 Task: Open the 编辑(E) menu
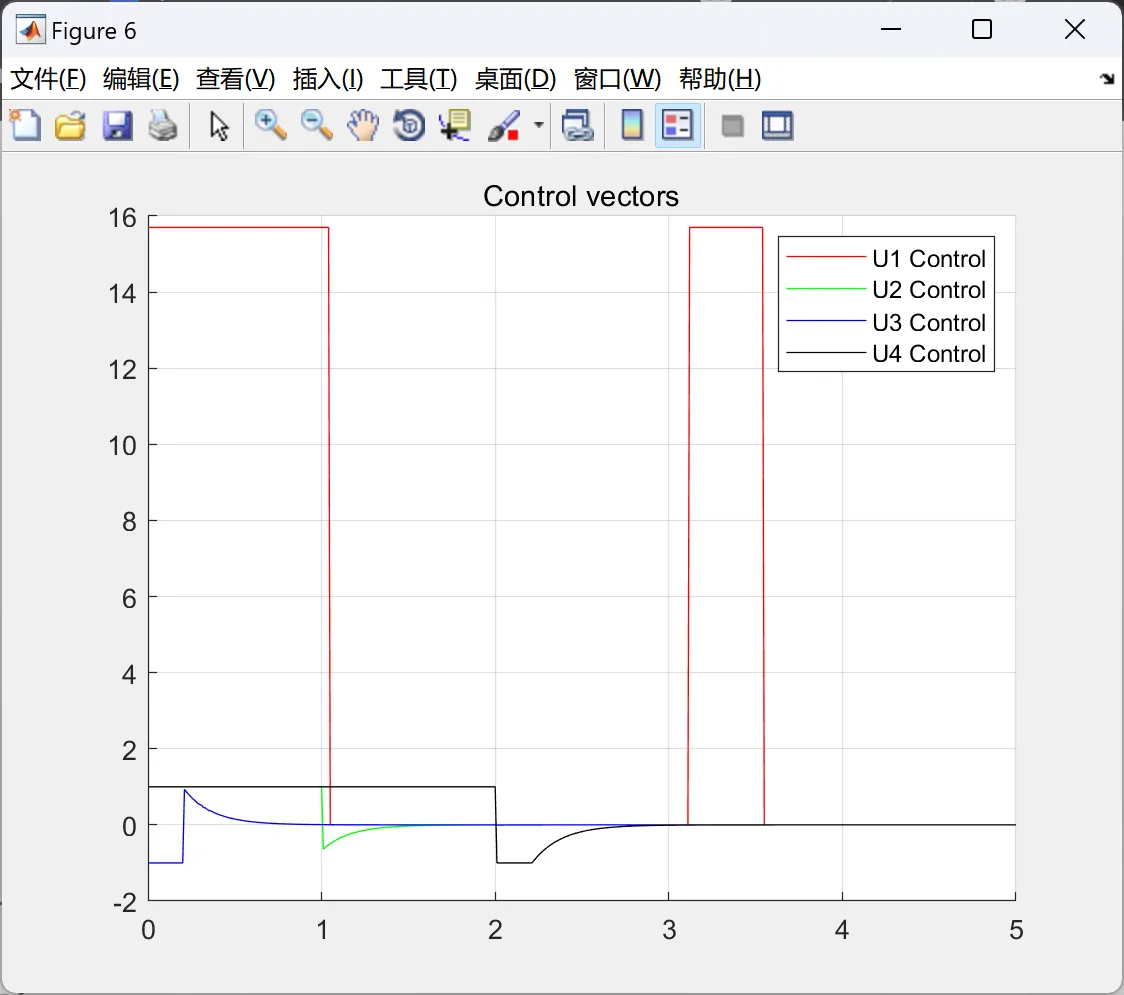tap(140, 79)
